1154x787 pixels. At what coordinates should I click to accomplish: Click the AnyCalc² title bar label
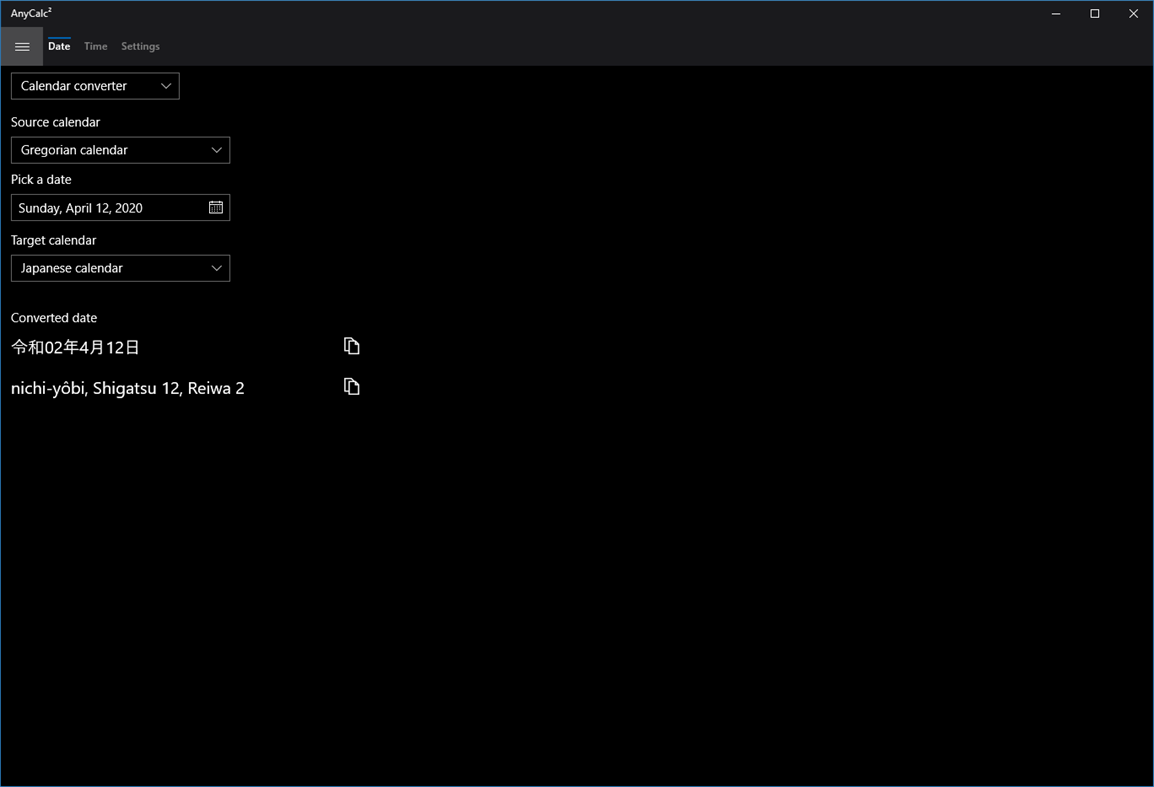[31, 13]
